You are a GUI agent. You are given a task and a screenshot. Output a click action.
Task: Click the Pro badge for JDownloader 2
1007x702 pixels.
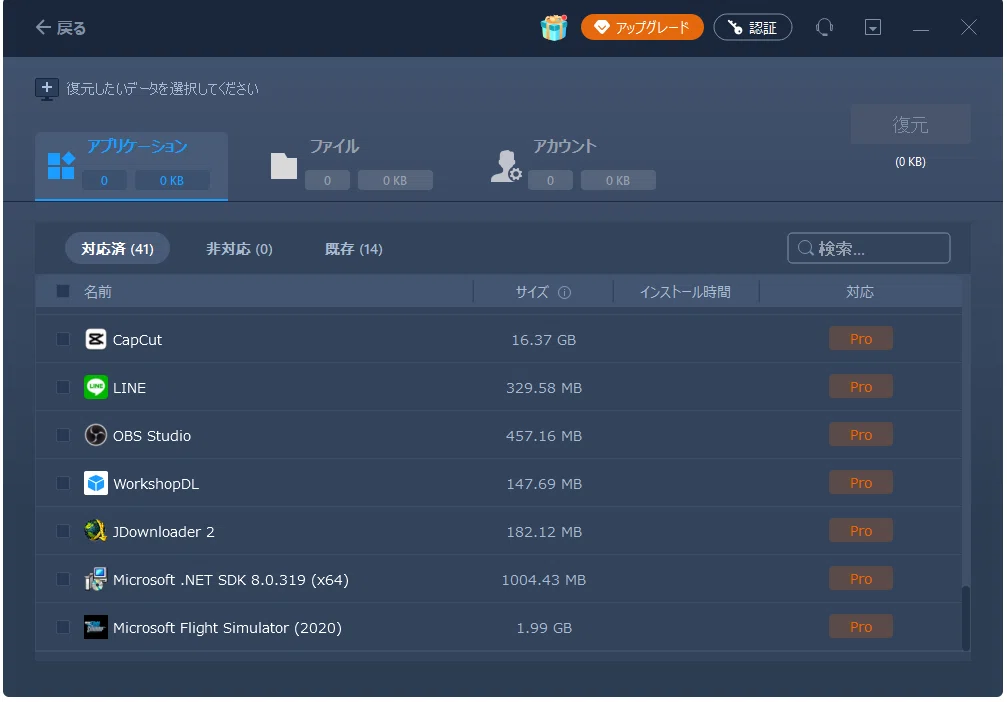[861, 531]
